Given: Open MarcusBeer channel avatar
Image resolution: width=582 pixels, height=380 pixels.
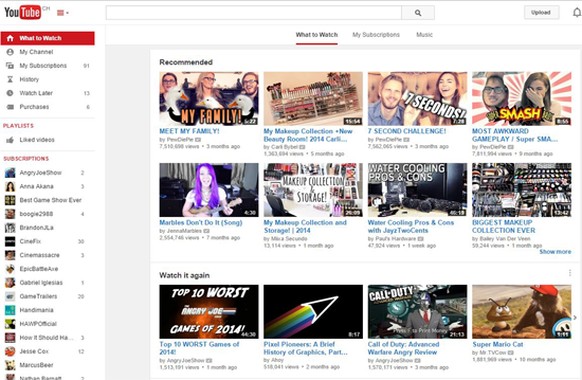Looking at the screenshot, I should (10, 365).
